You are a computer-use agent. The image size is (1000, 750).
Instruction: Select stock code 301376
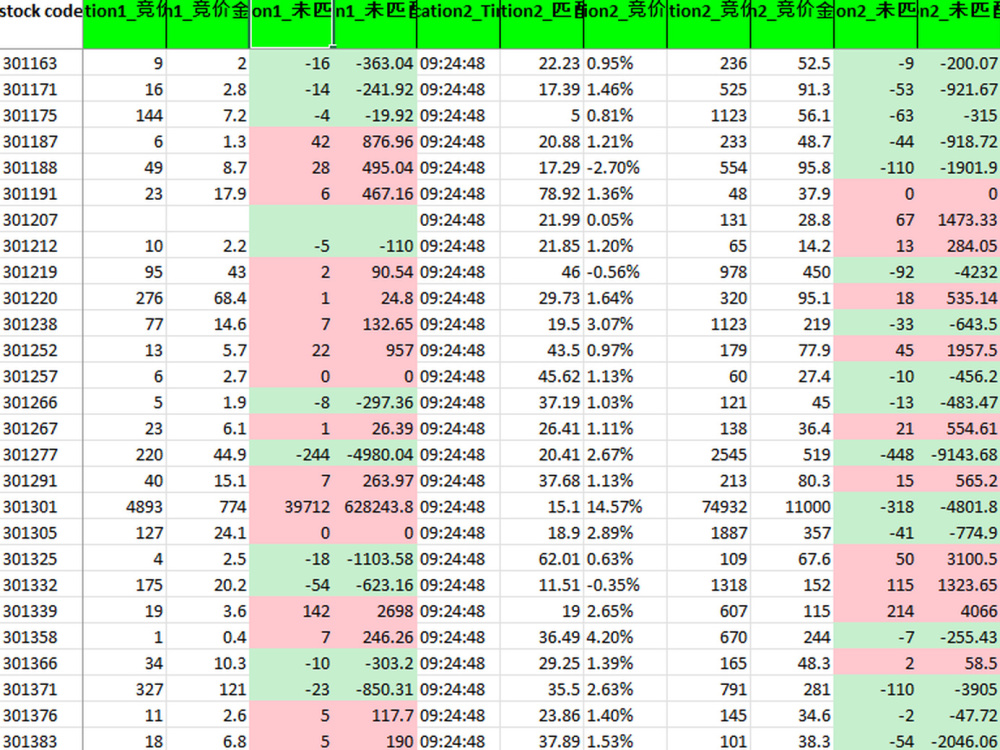click(41, 716)
